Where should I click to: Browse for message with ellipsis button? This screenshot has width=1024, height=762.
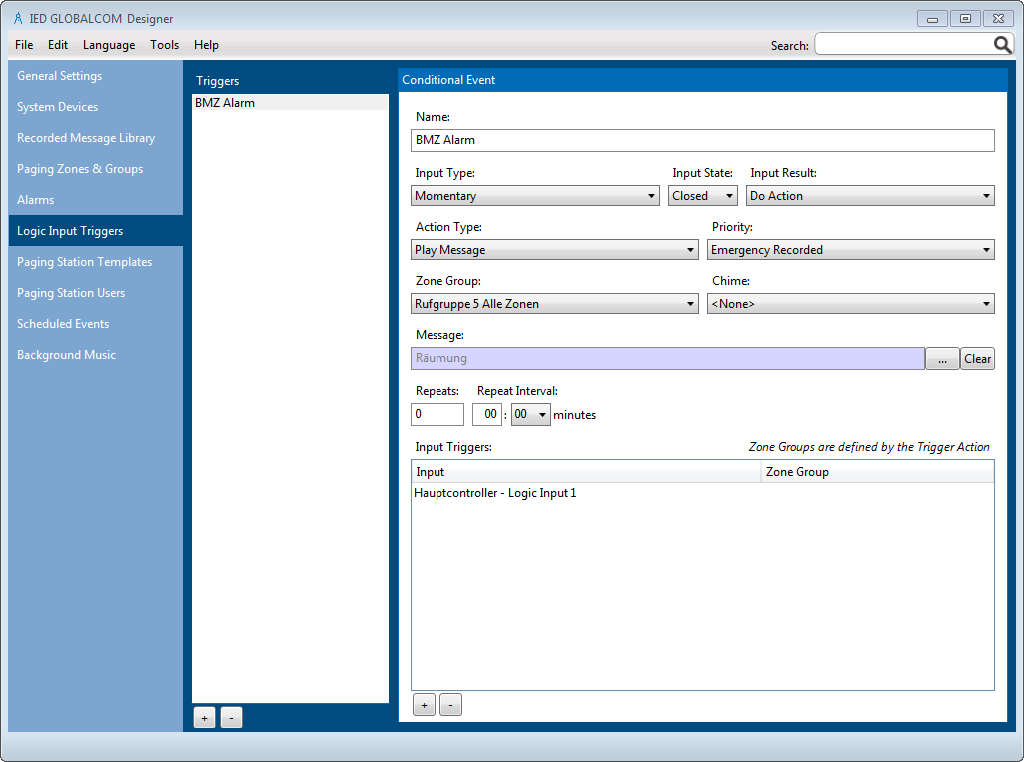tap(942, 359)
